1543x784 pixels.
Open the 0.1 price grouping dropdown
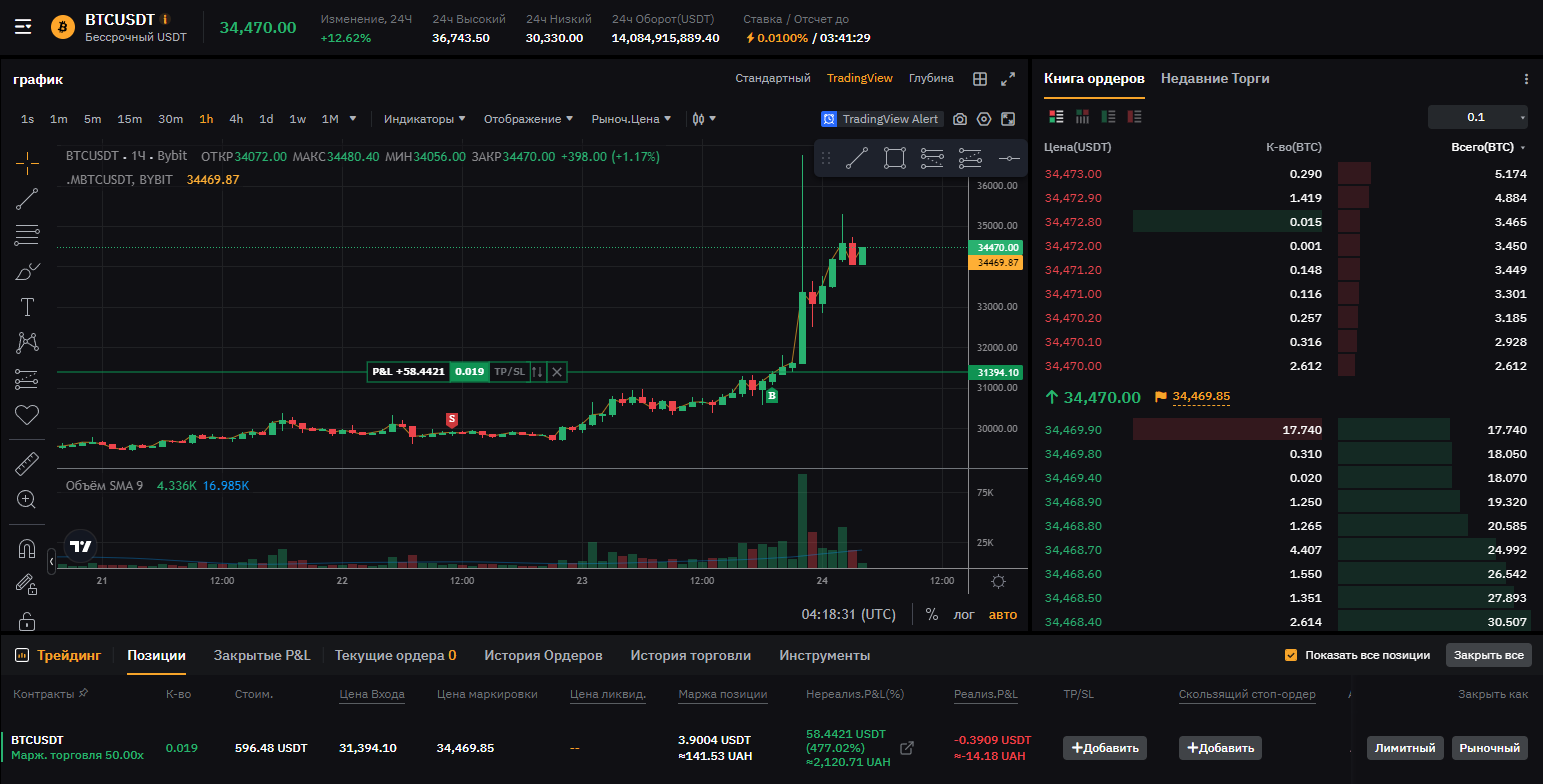[1478, 117]
